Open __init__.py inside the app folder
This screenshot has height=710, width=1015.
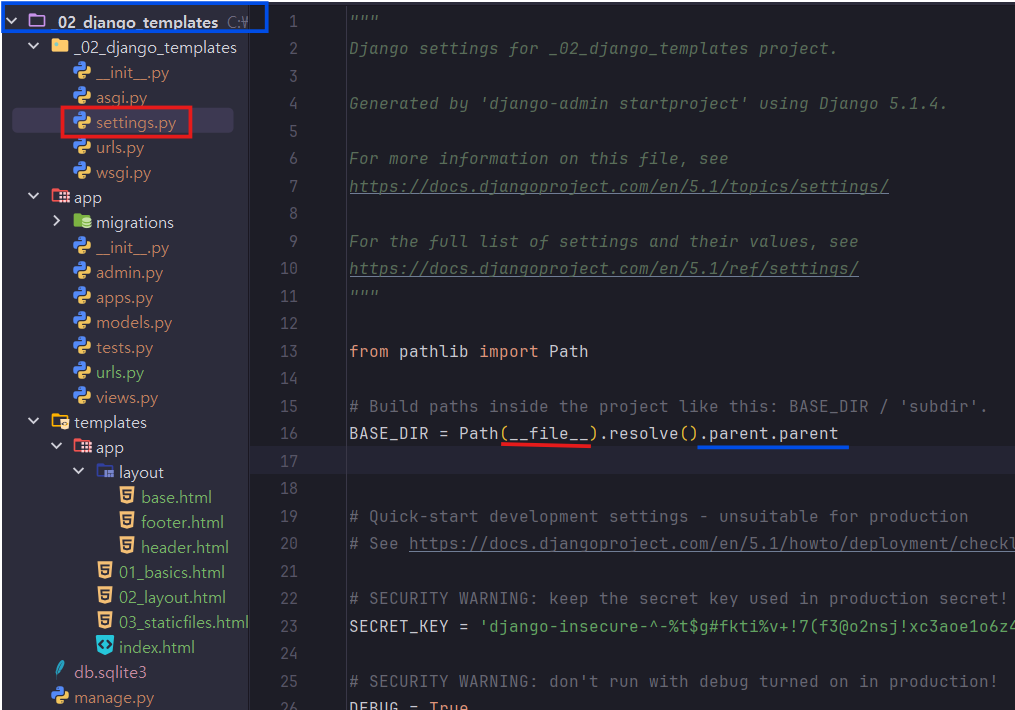pos(133,247)
